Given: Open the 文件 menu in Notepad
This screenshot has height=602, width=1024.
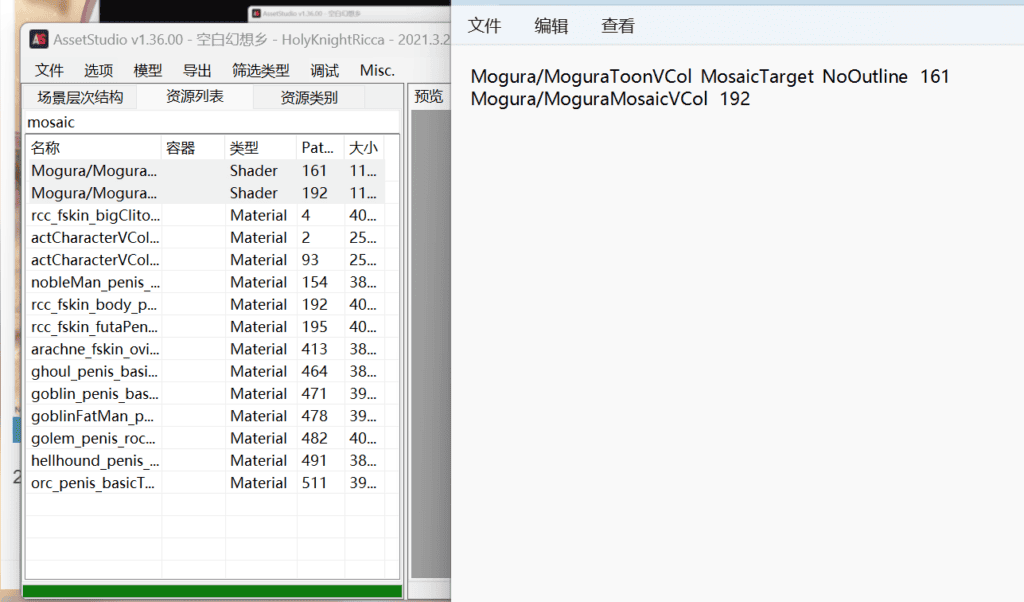Looking at the screenshot, I should 485,26.
